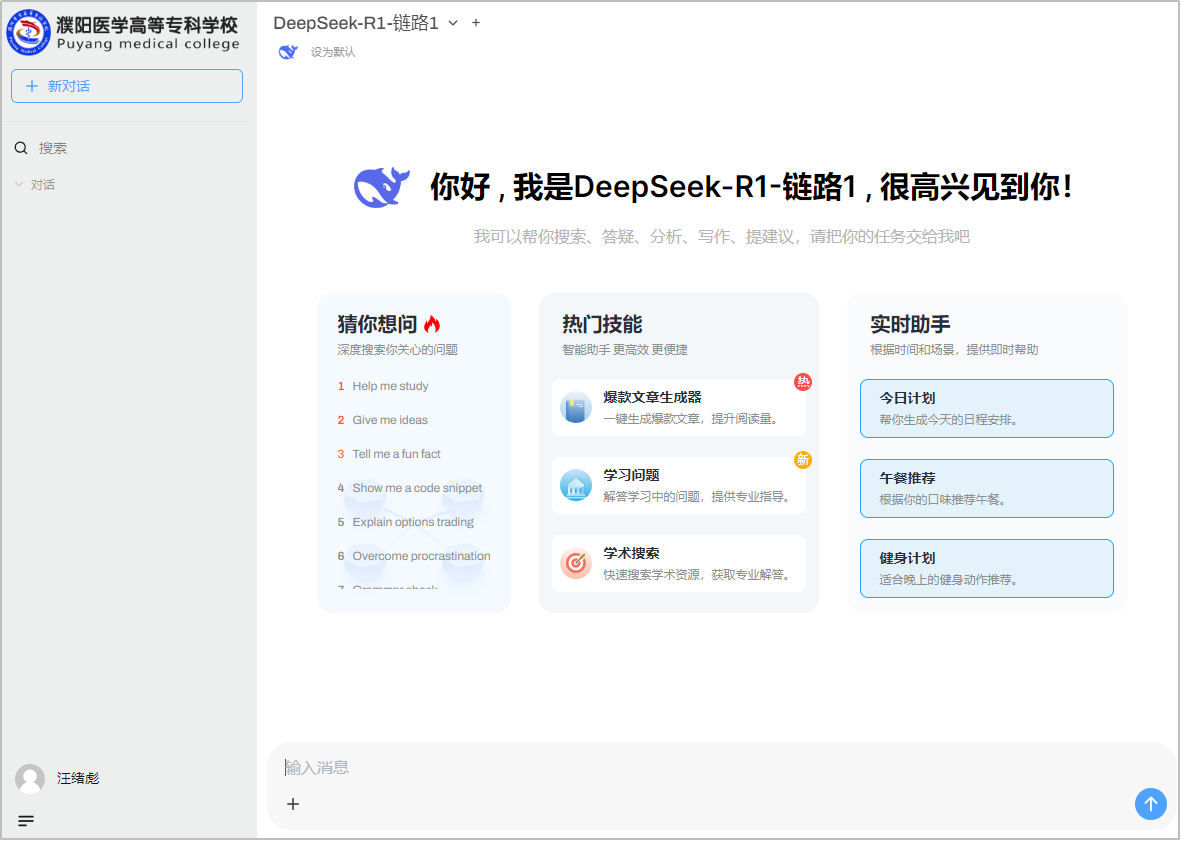The image size is (1181, 841).
Task: Choose Explain options trading suggestion
Action: (x=413, y=522)
